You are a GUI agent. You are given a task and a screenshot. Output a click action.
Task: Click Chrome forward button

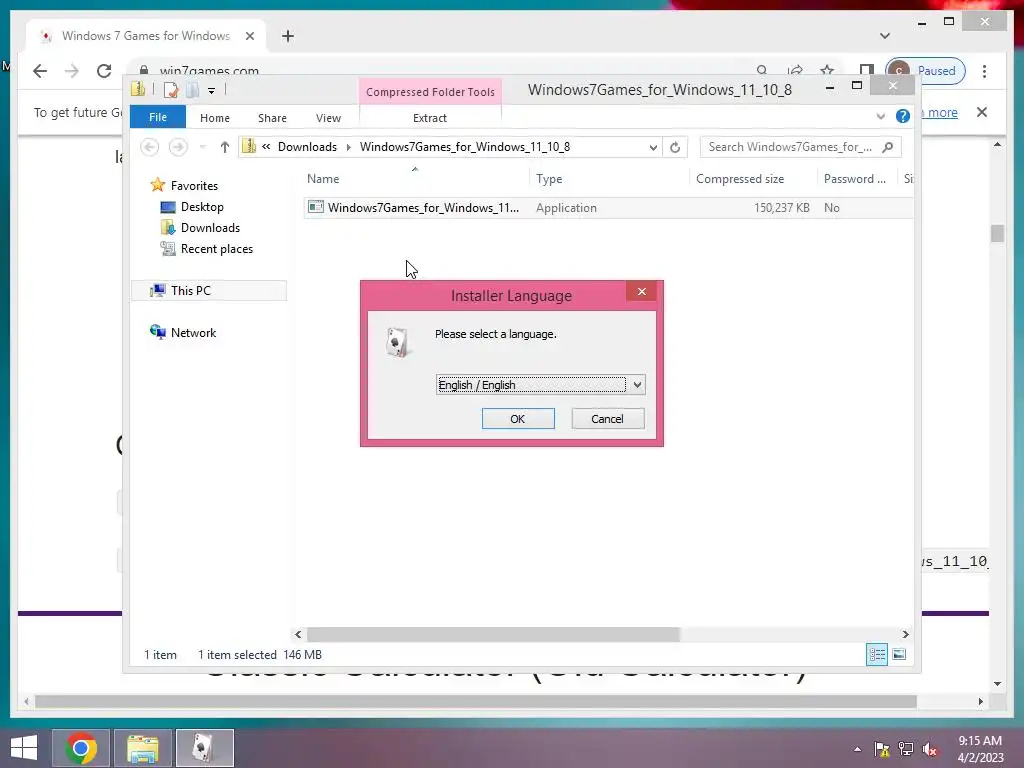click(x=72, y=71)
